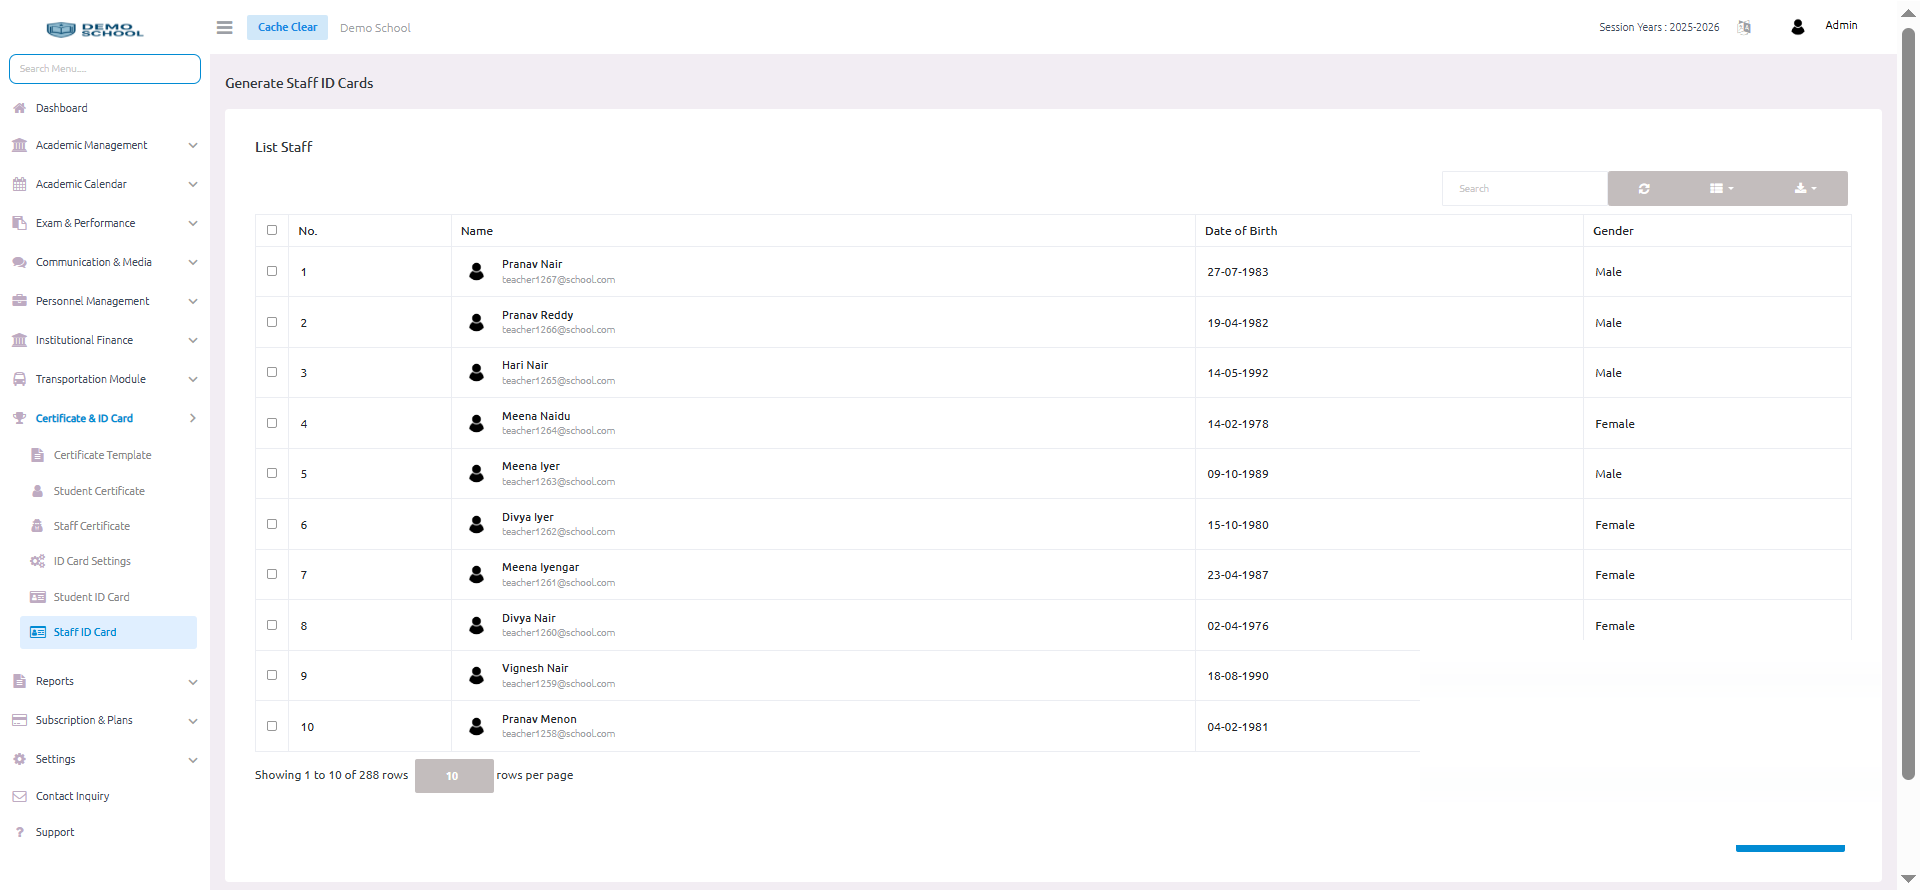Screen dimensions: 1920x890
Task: Click the Admin username link
Action: [x=1841, y=25]
